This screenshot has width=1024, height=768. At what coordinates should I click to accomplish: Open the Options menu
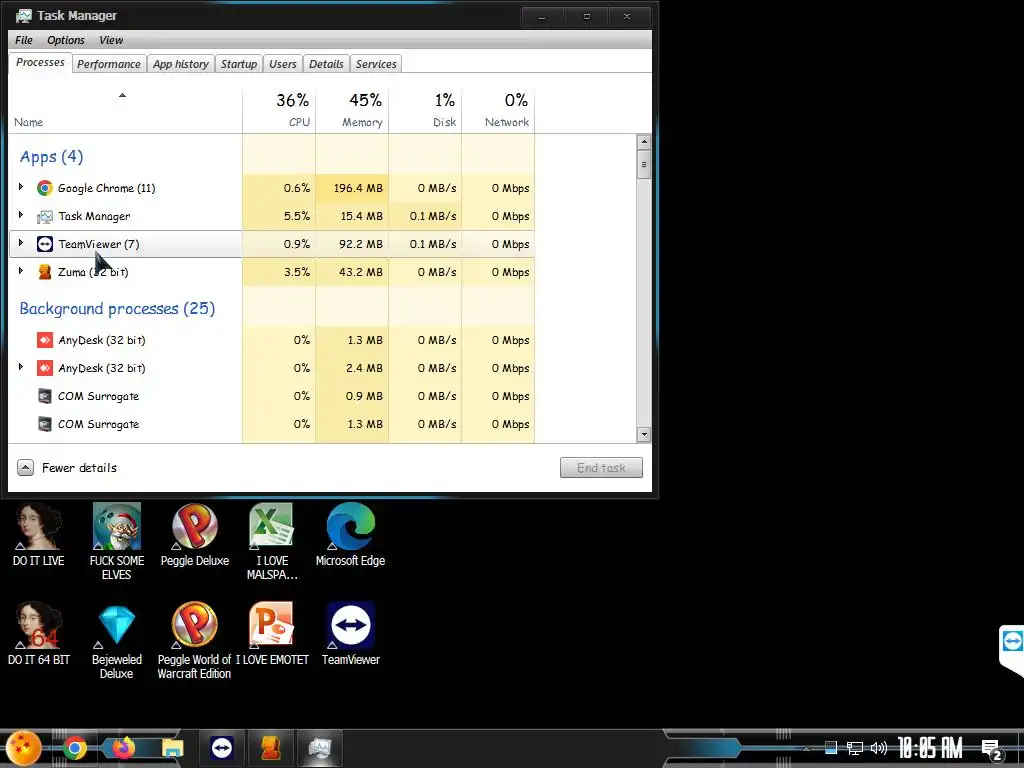point(66,40)
